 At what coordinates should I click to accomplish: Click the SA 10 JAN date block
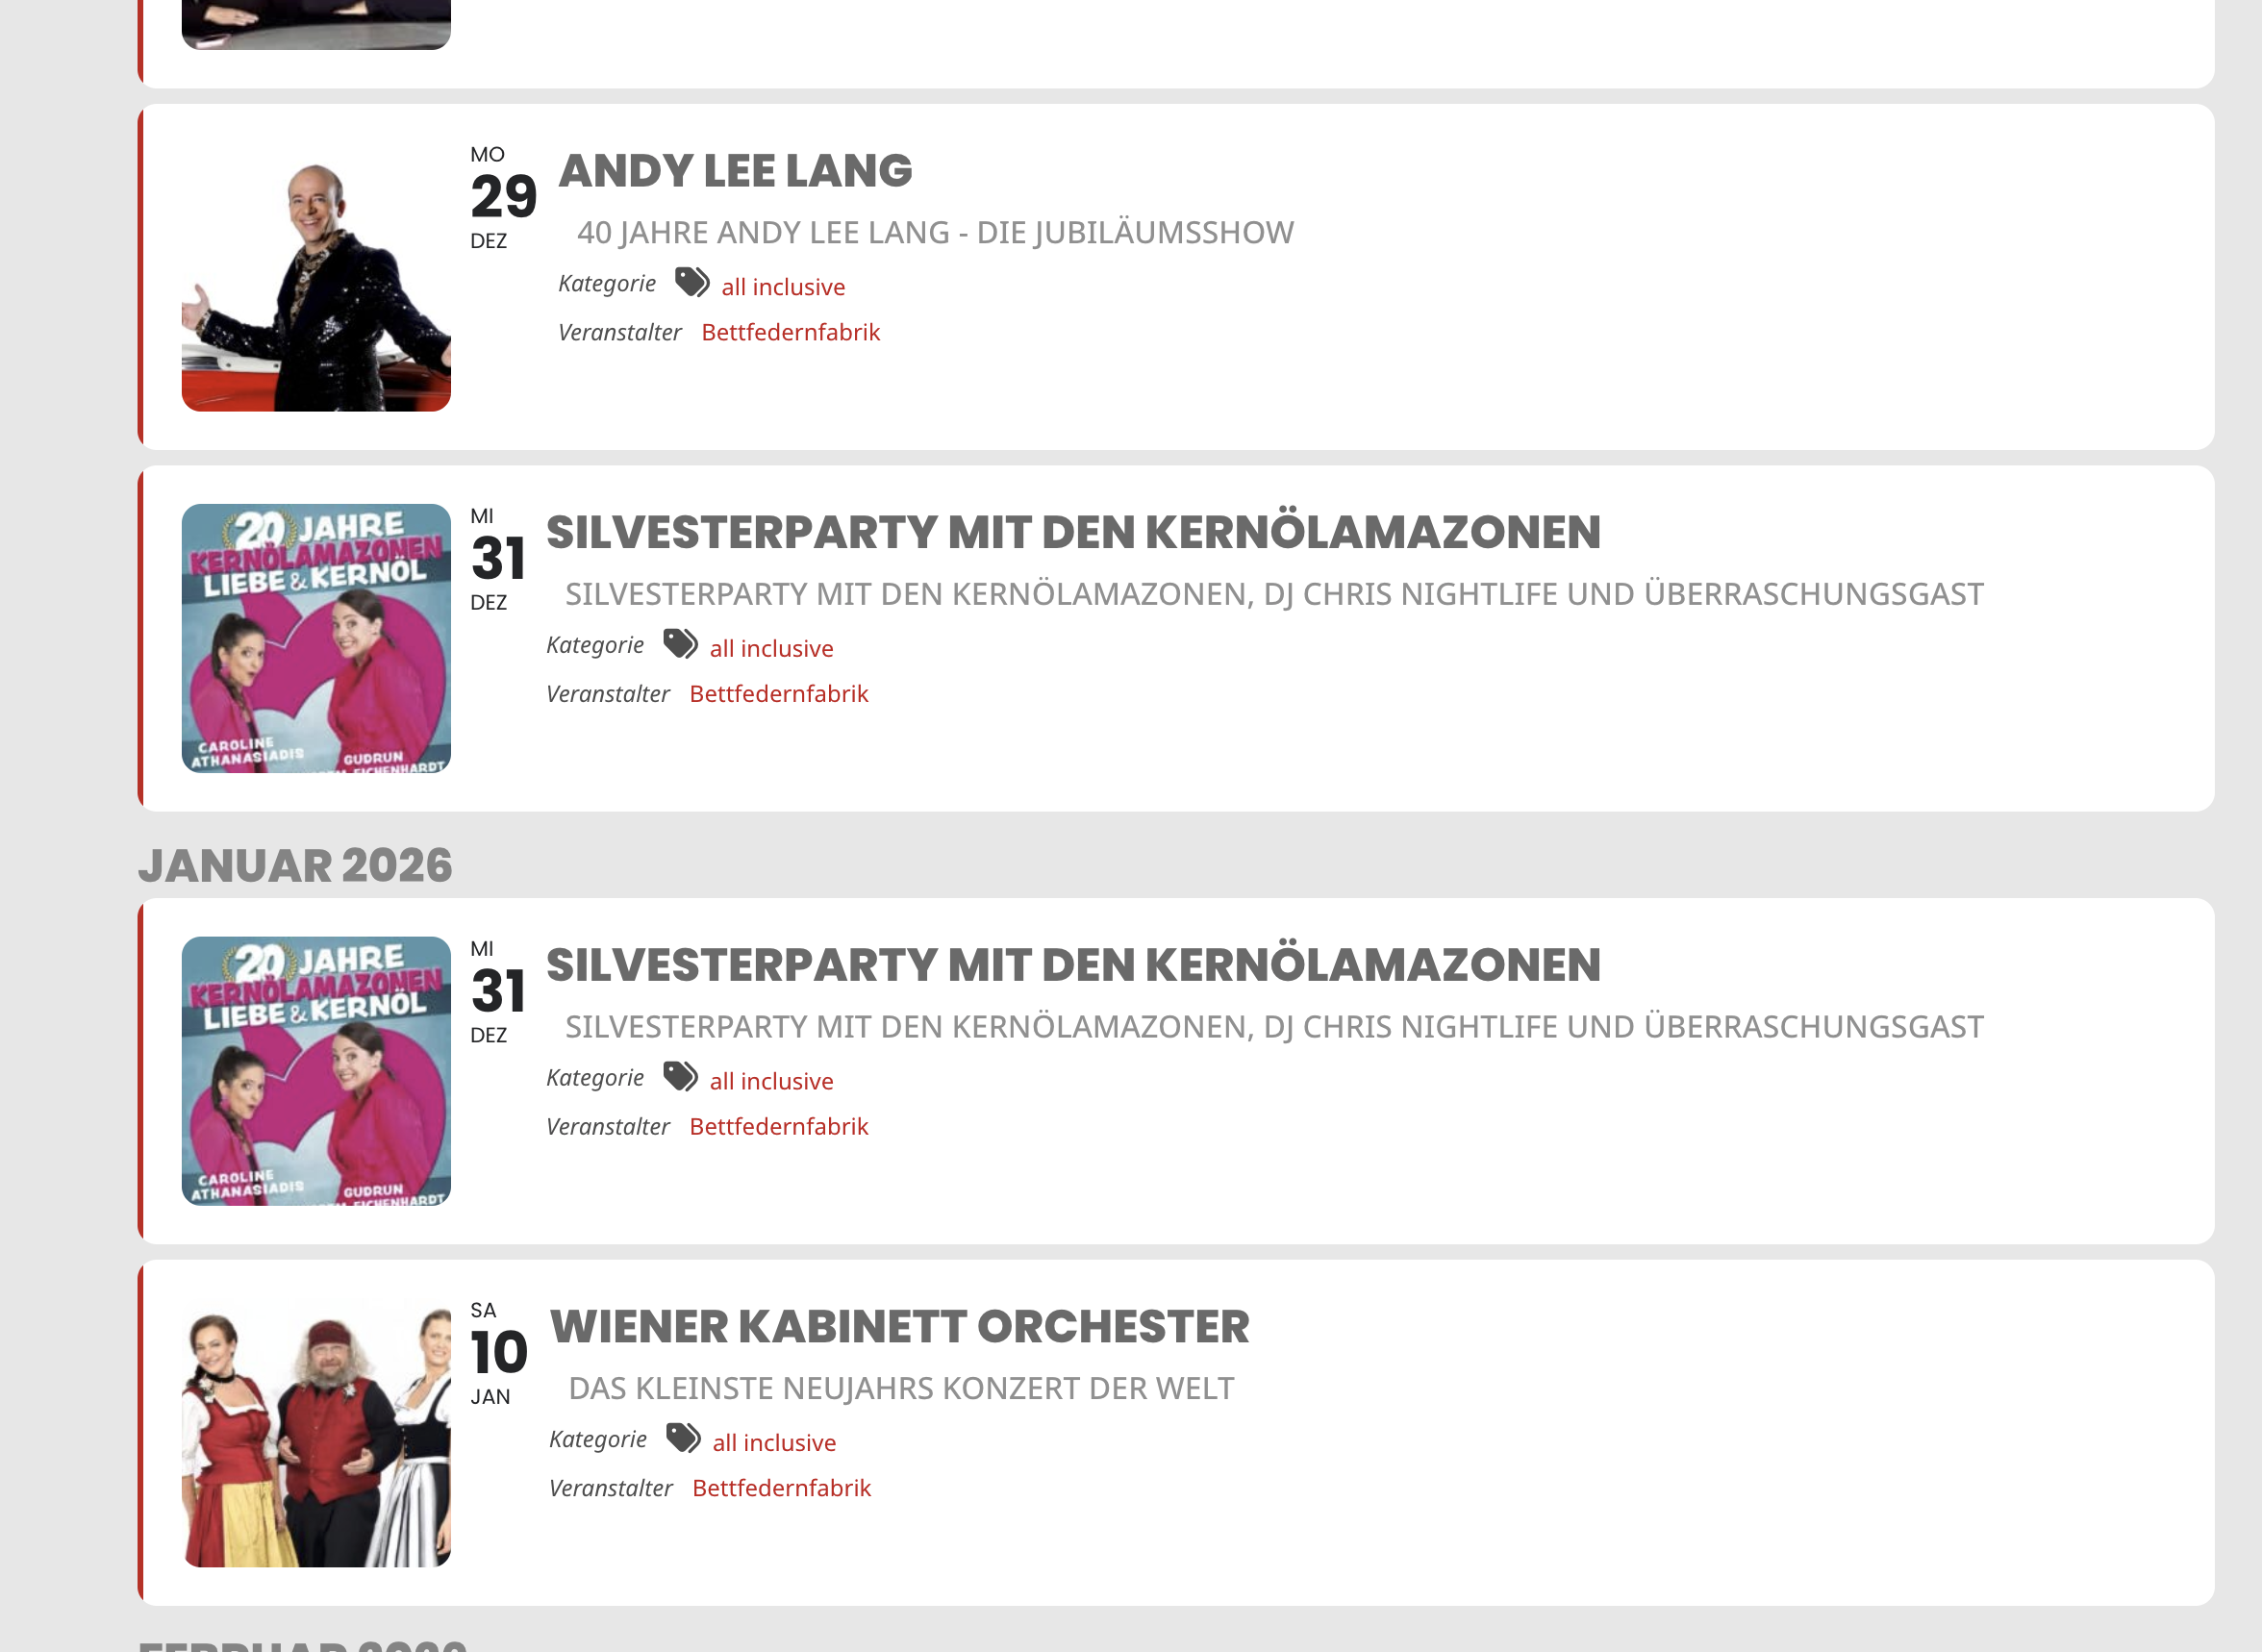[x=498, y=1352]
